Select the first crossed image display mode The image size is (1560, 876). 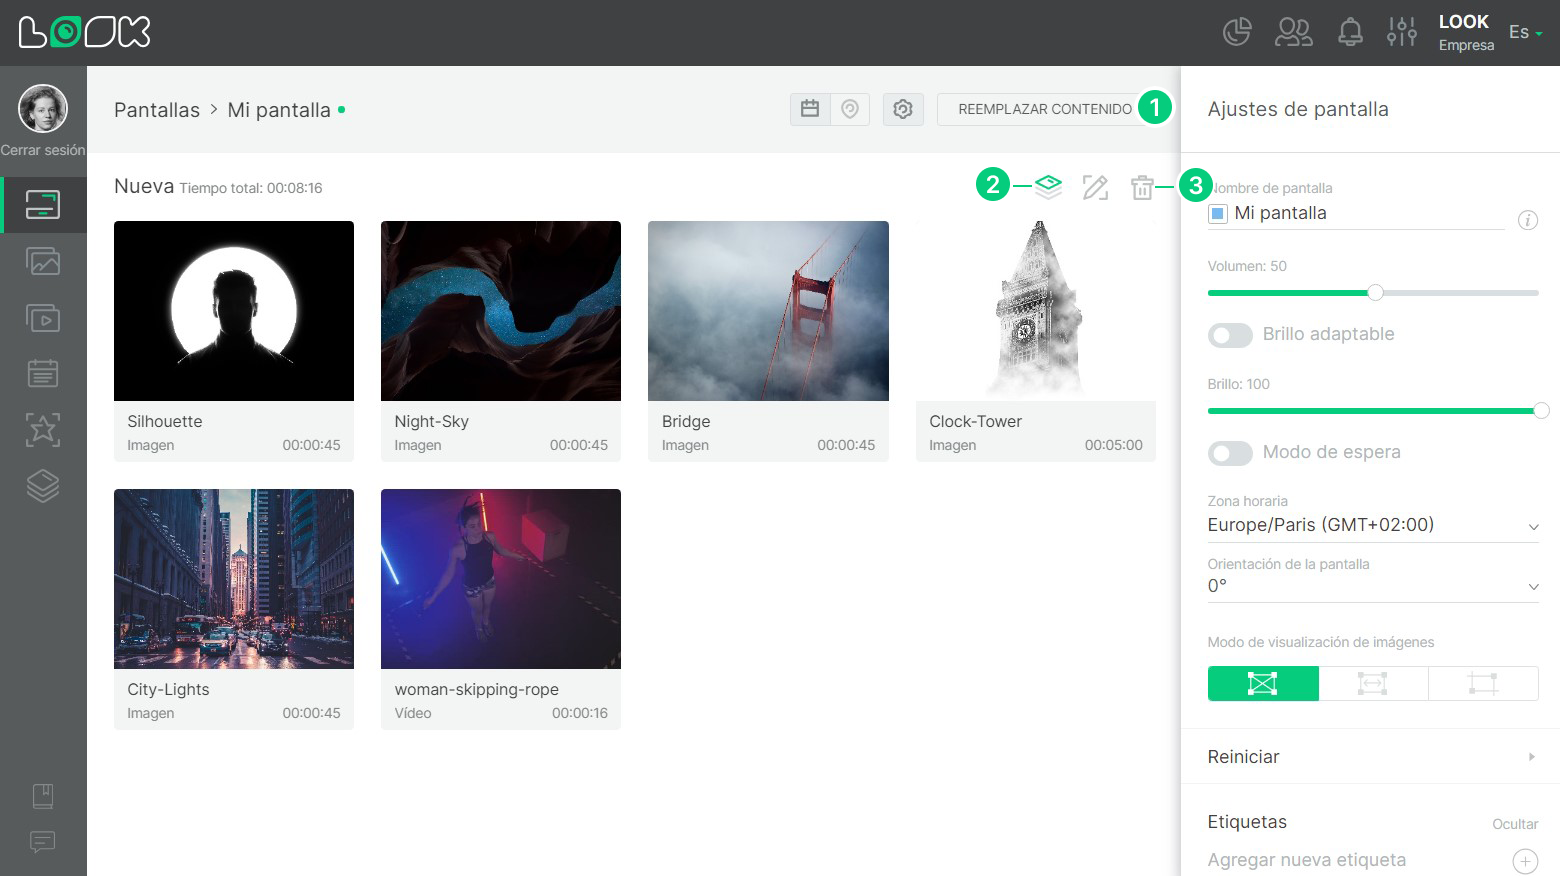pos(1263,684)
